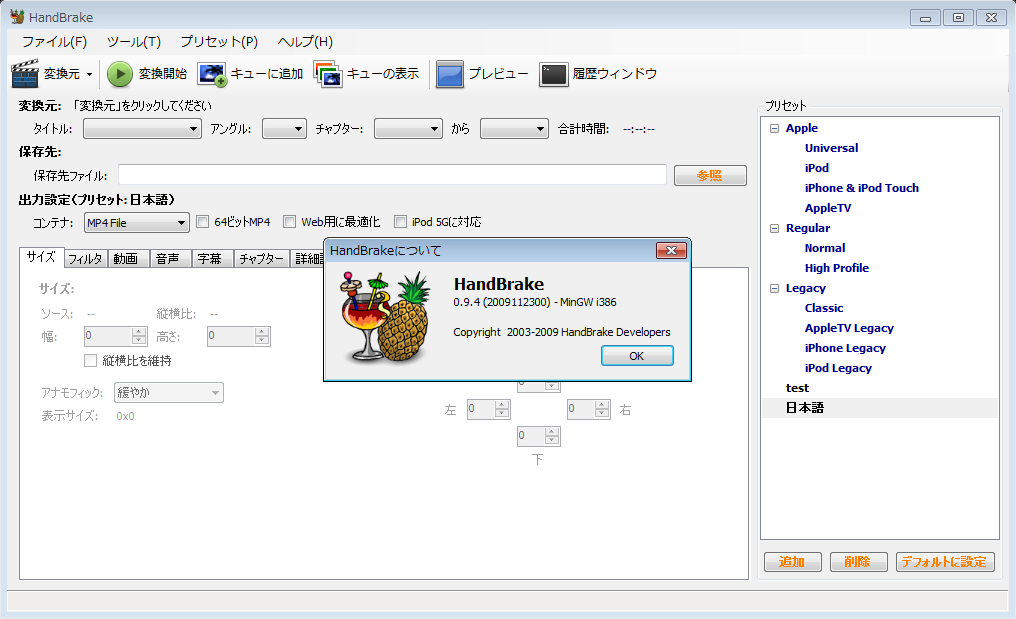Viewport: 1016px width, 619px height.
Task: Open 履歴ウィンドウ activity window icon
Action: tap(554, 74)
